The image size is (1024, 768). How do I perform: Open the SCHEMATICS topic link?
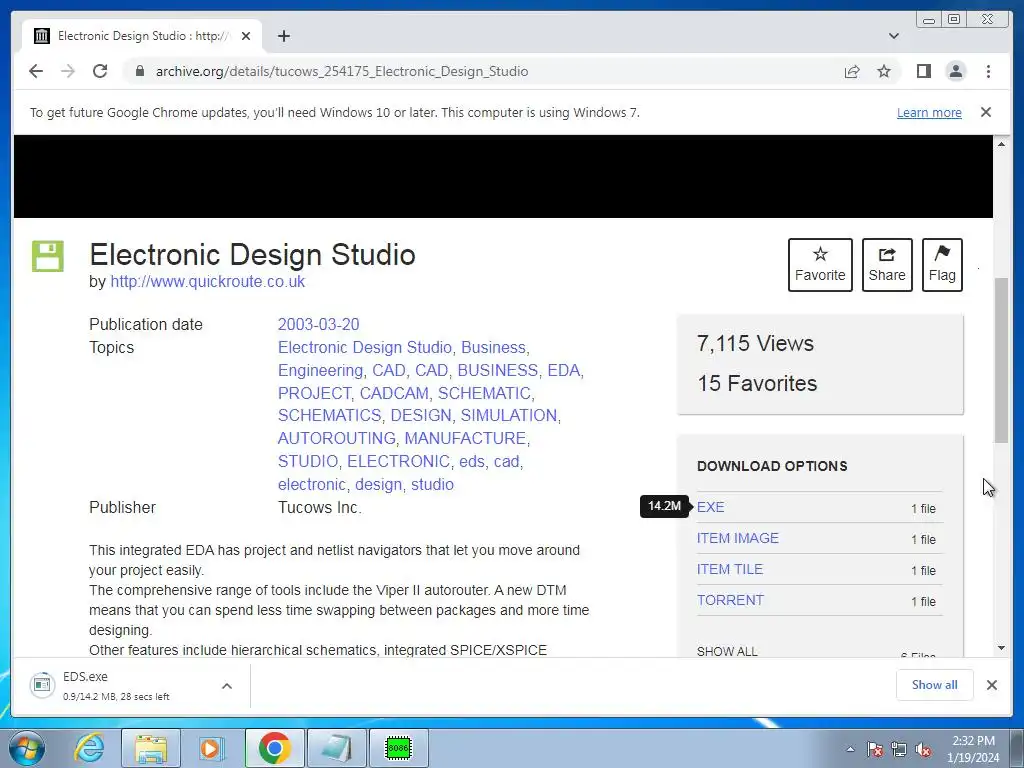pos(329,415)
